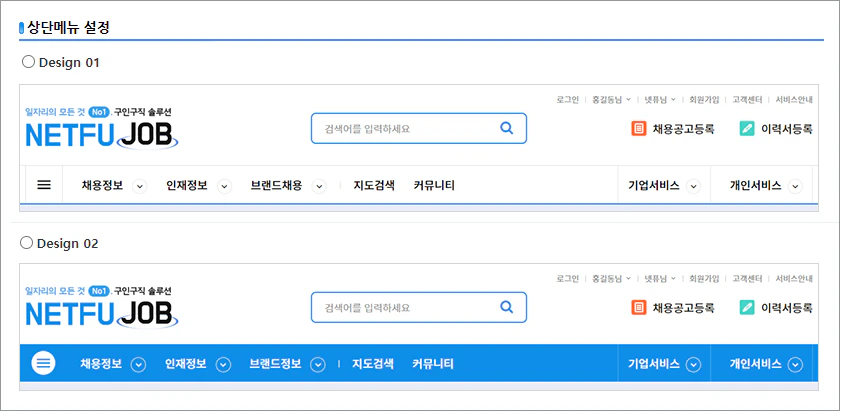Open 지도검색 menu in blue Design 02 bar

click(373, 364)
